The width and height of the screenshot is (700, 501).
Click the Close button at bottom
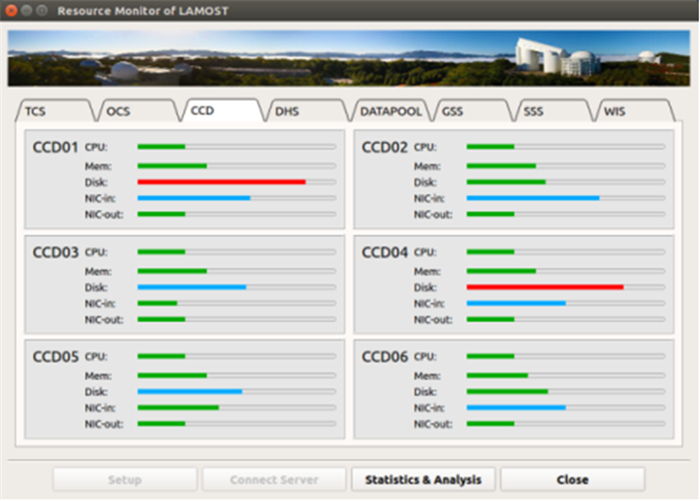572,479
